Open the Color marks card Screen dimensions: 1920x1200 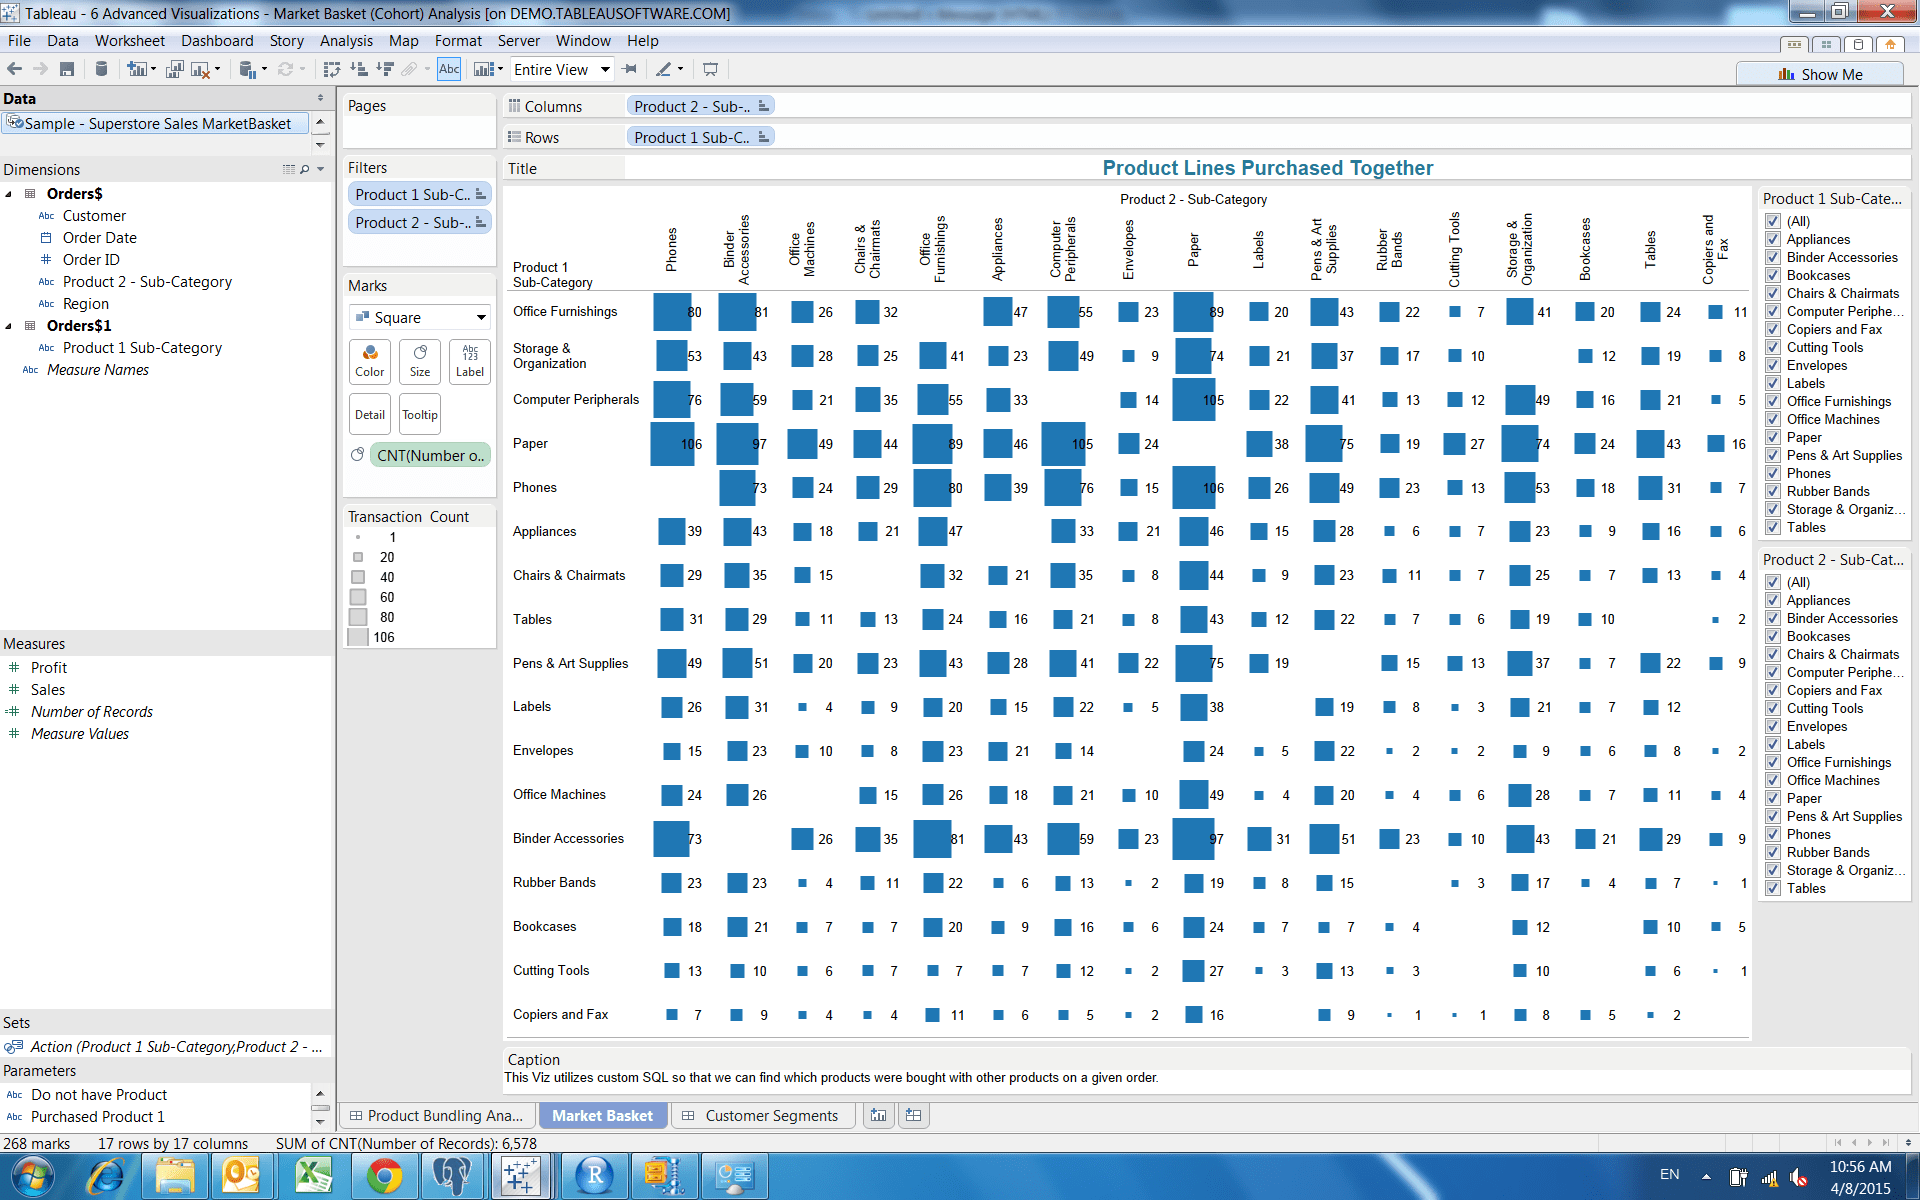coord(370,360)
